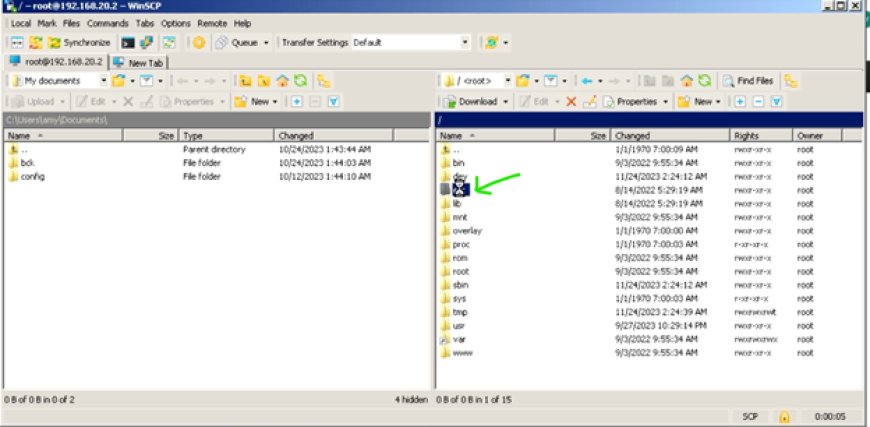The height and width of the screenshot is (427, 870).
Task: Click the 4 hidden status text
Action: tap(411, 399)
